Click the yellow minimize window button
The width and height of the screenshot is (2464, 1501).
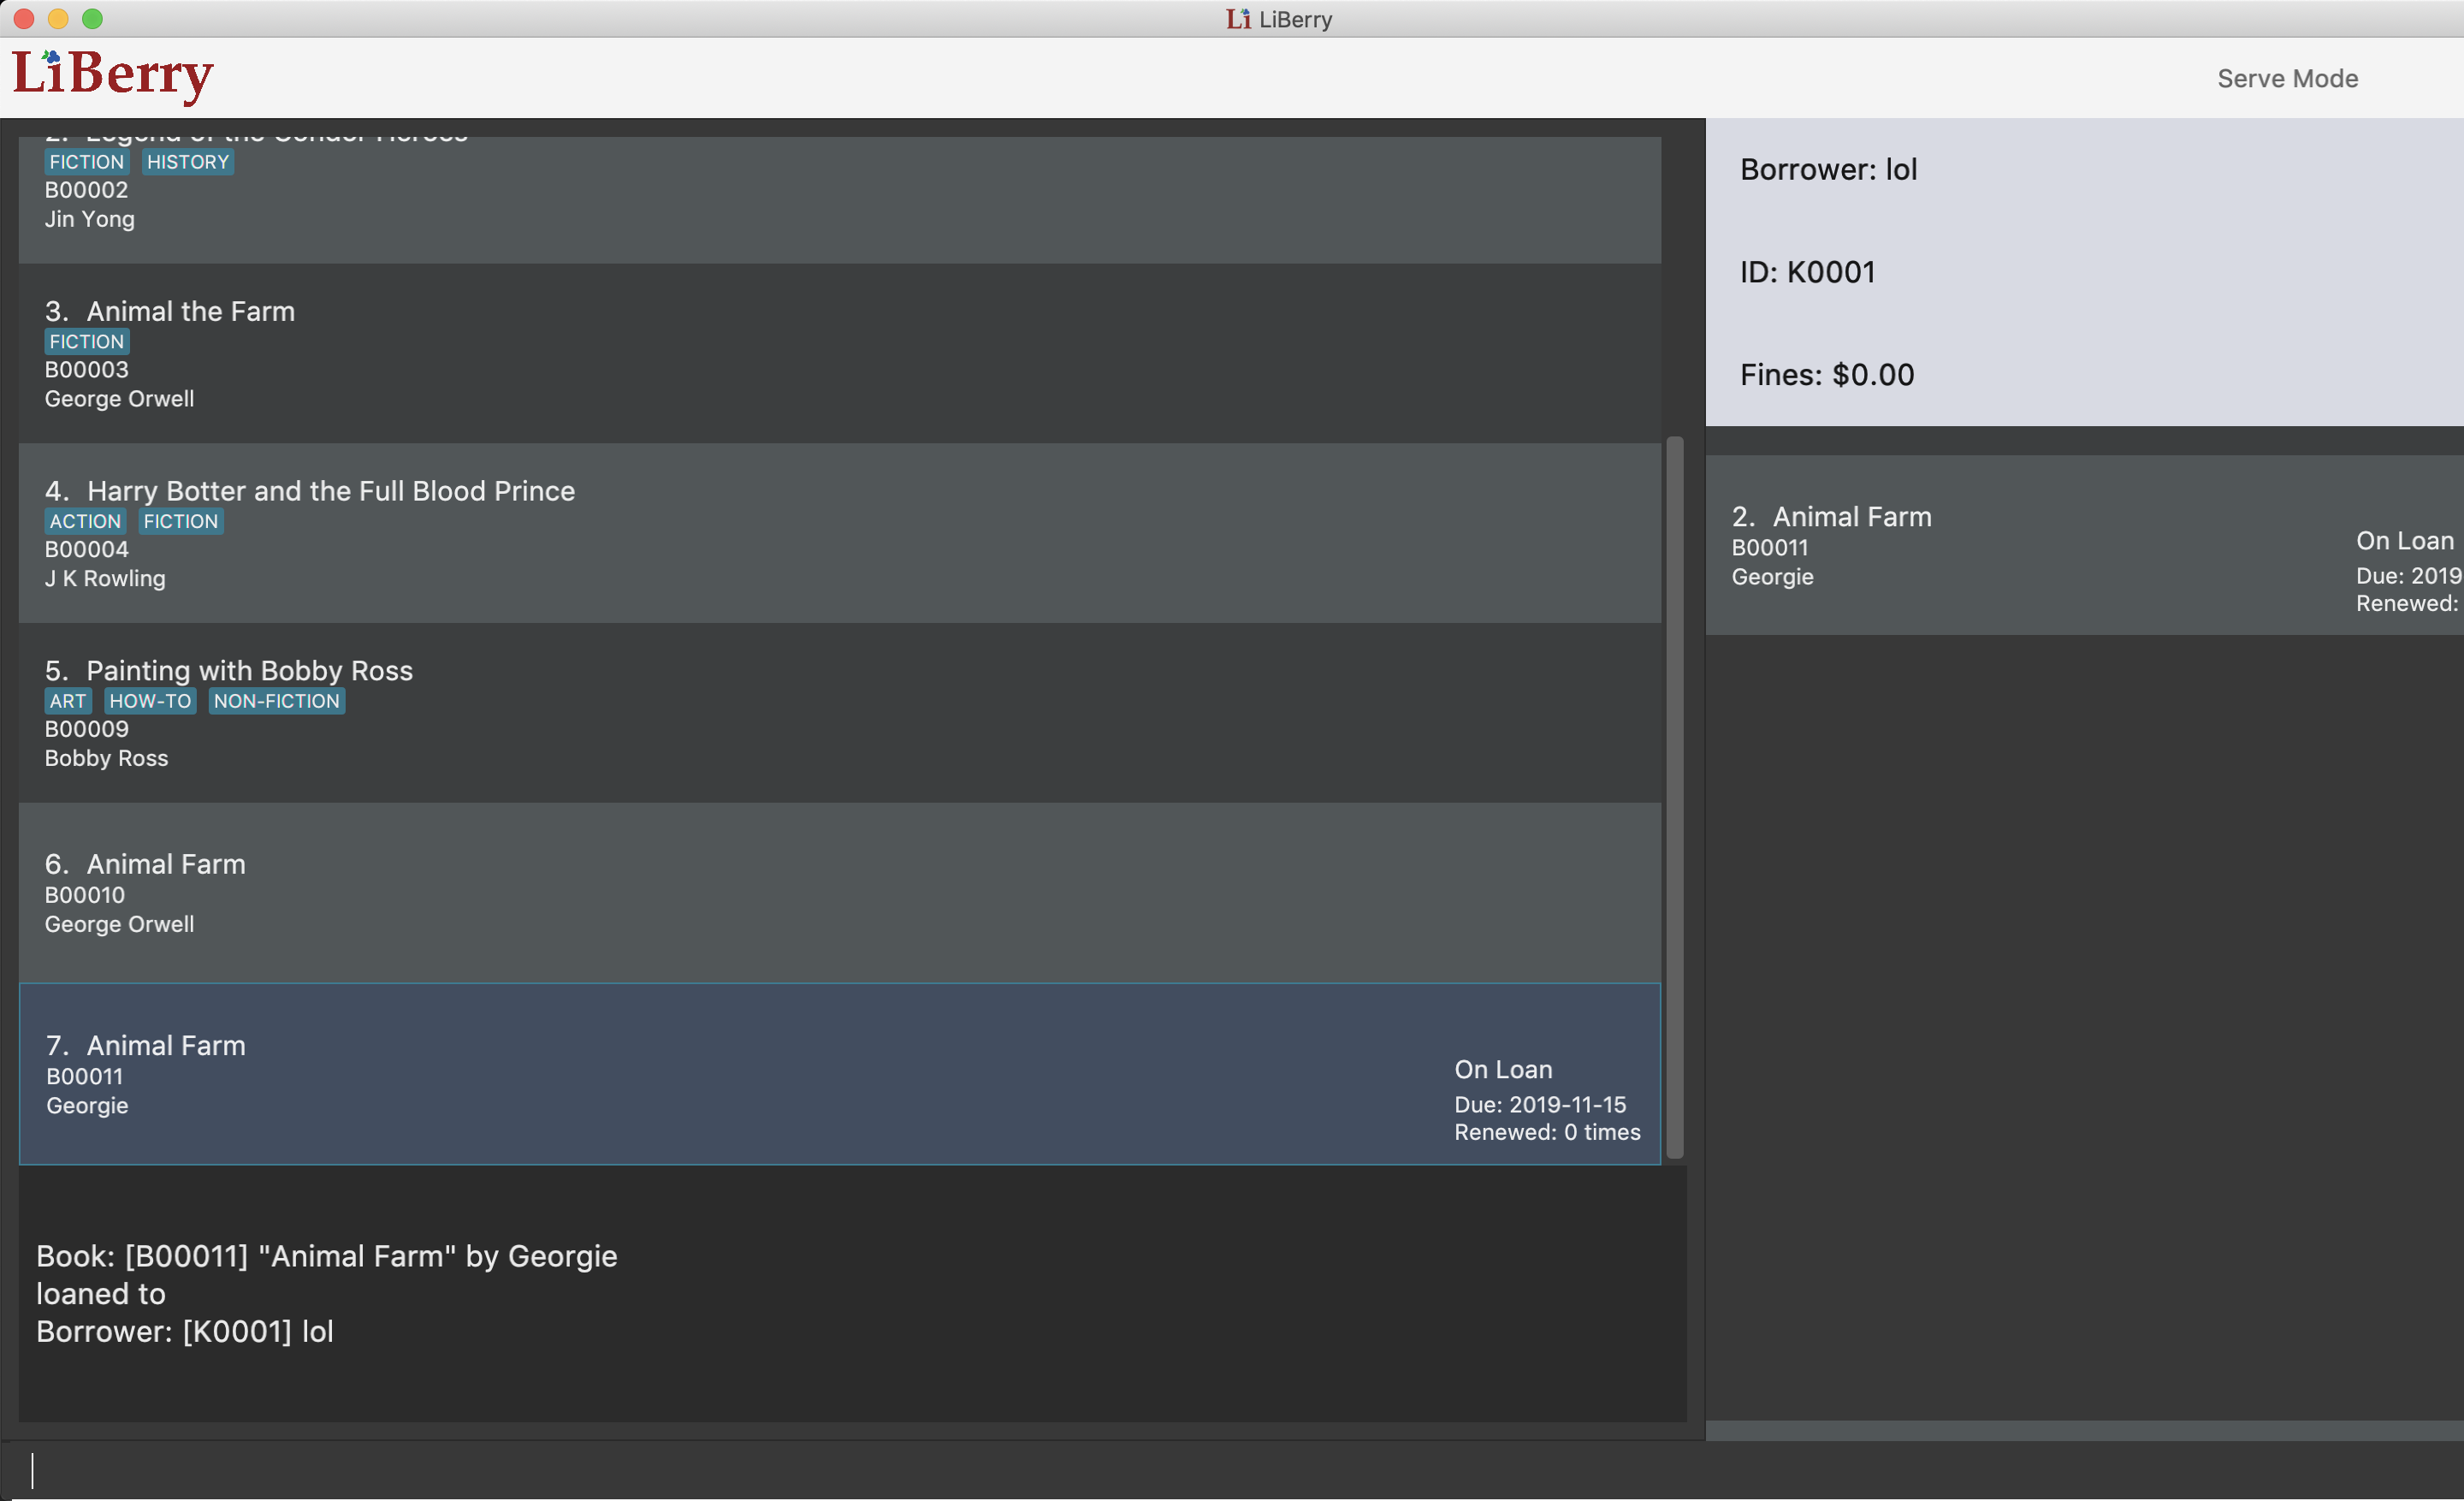point(58,19)
